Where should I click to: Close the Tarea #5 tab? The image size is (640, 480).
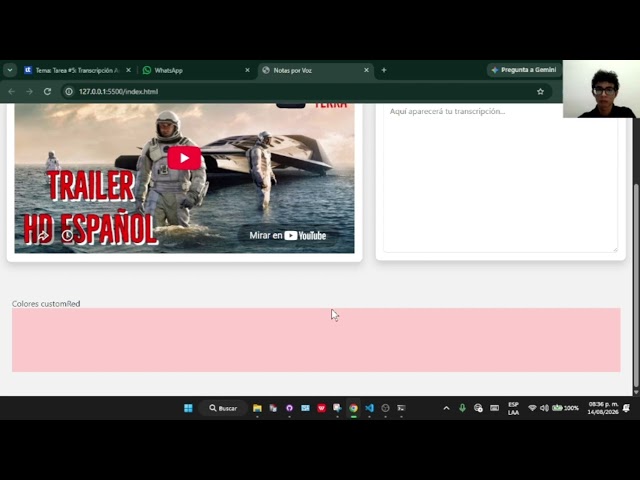click(128, 70)
